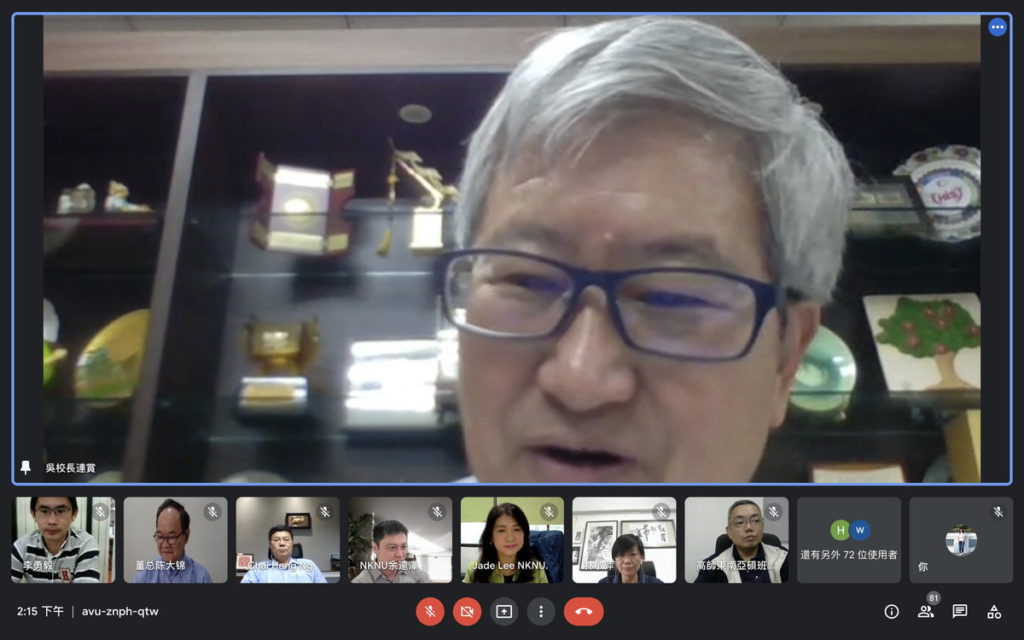Open the blue three-dot menu on main video

click(x=997, y=27)
